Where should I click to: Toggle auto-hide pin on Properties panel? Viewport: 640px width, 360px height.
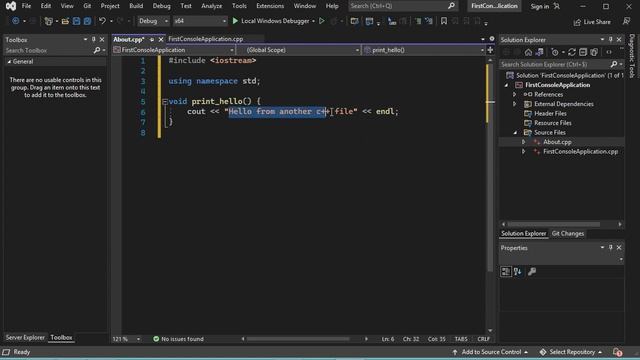(611, 248)
